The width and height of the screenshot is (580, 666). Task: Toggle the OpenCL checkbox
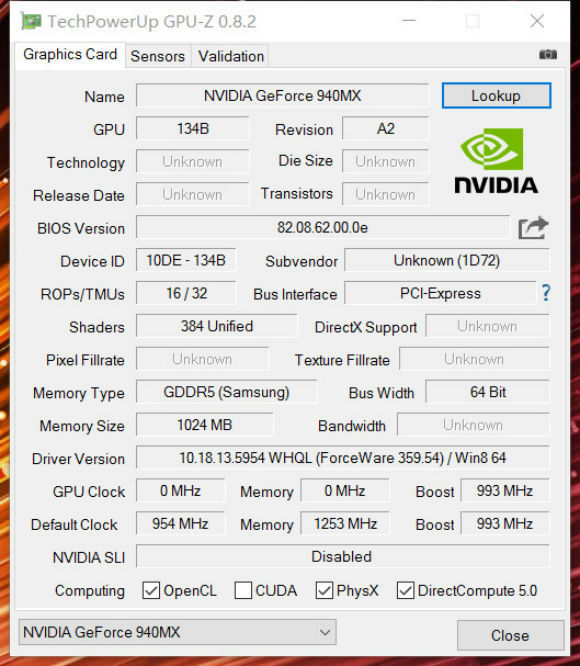click(151, 590)
